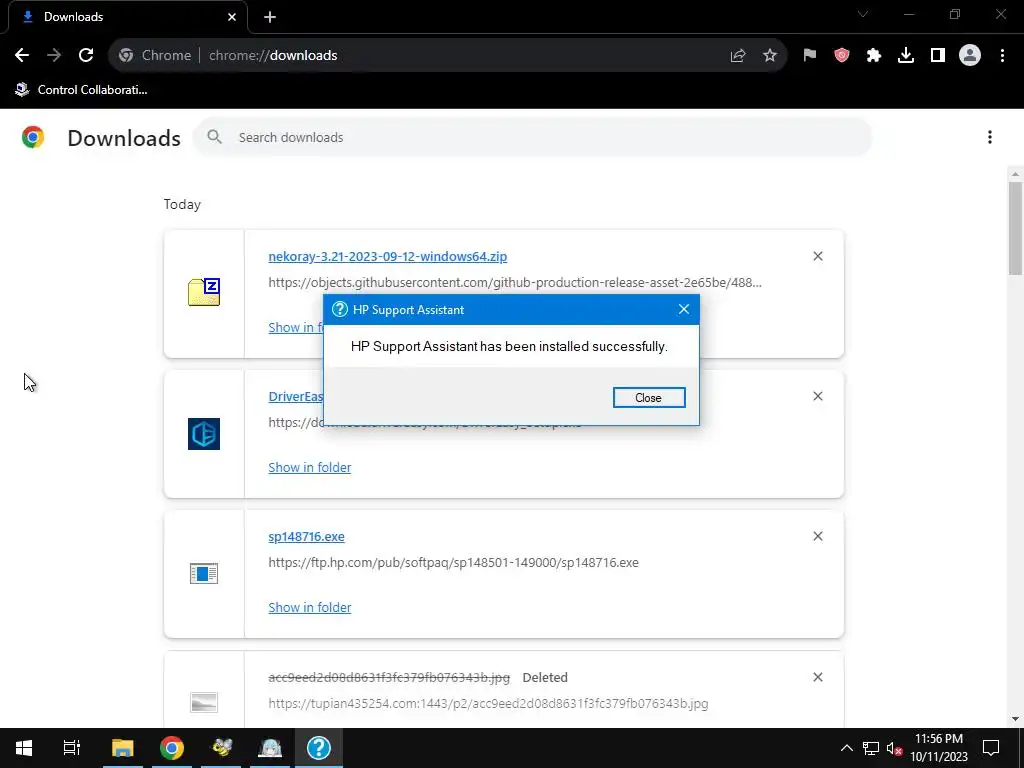Screen dimensions: 1024x768
Task: Open the notification center icon
Action: [991, 748]
